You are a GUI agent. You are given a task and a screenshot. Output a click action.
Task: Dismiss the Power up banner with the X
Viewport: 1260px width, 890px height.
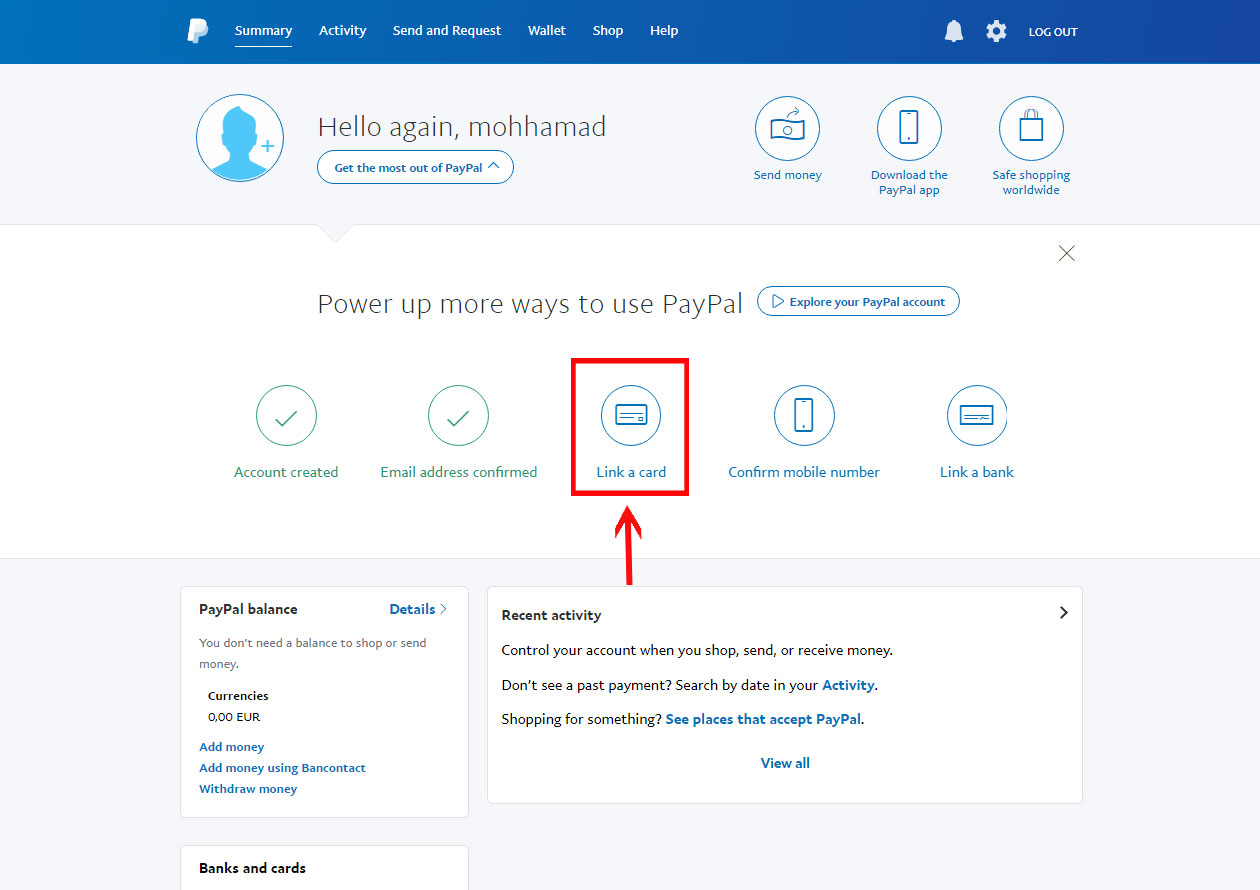point(1066,253)
